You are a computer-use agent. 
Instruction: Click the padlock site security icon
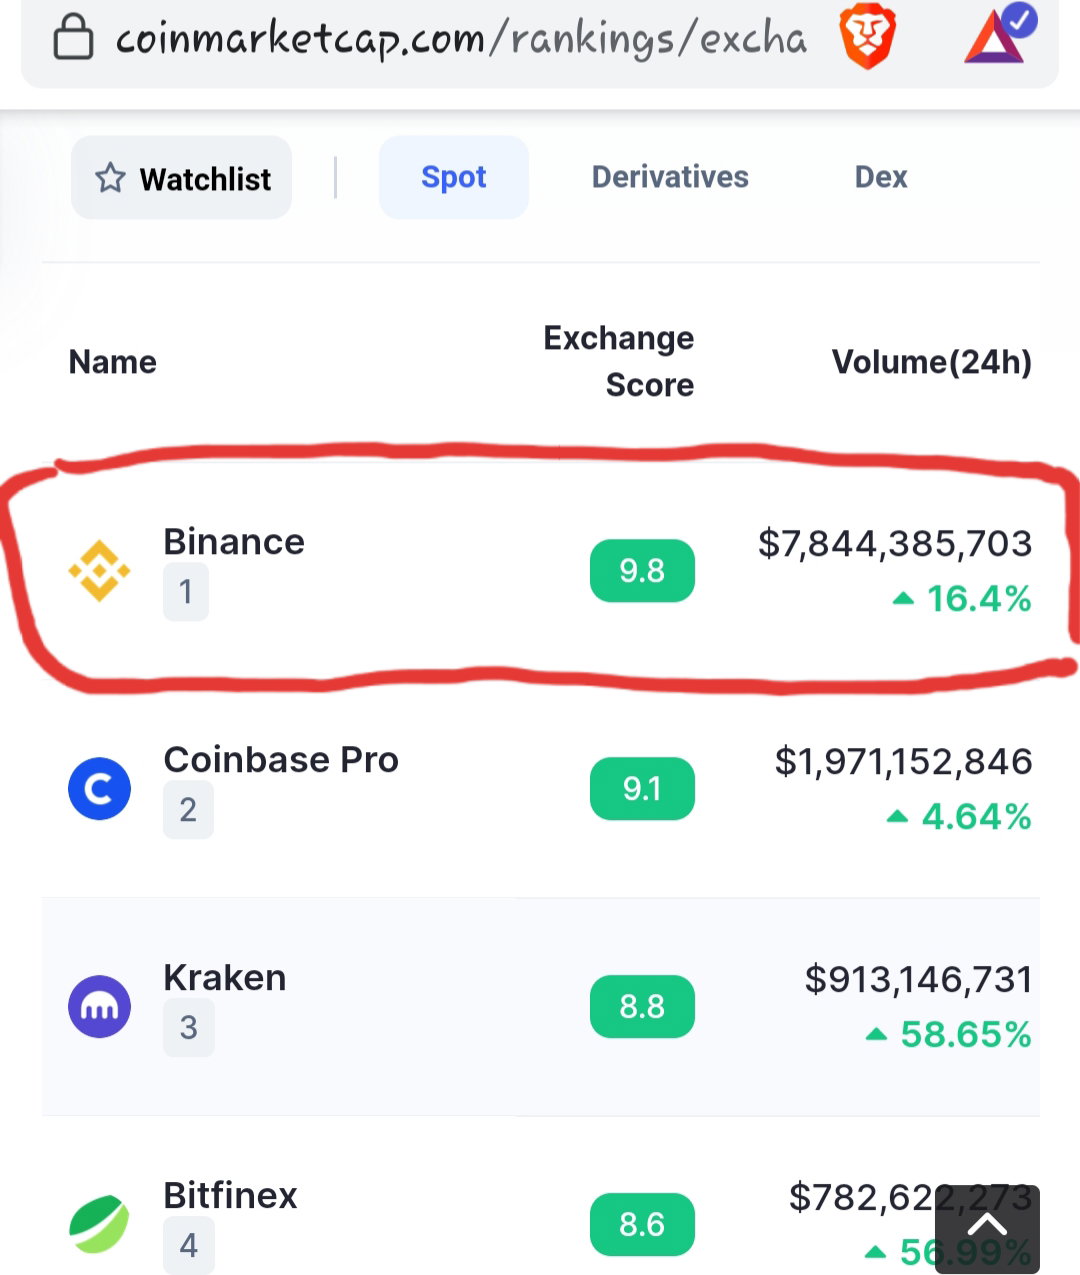coord(72,39)
